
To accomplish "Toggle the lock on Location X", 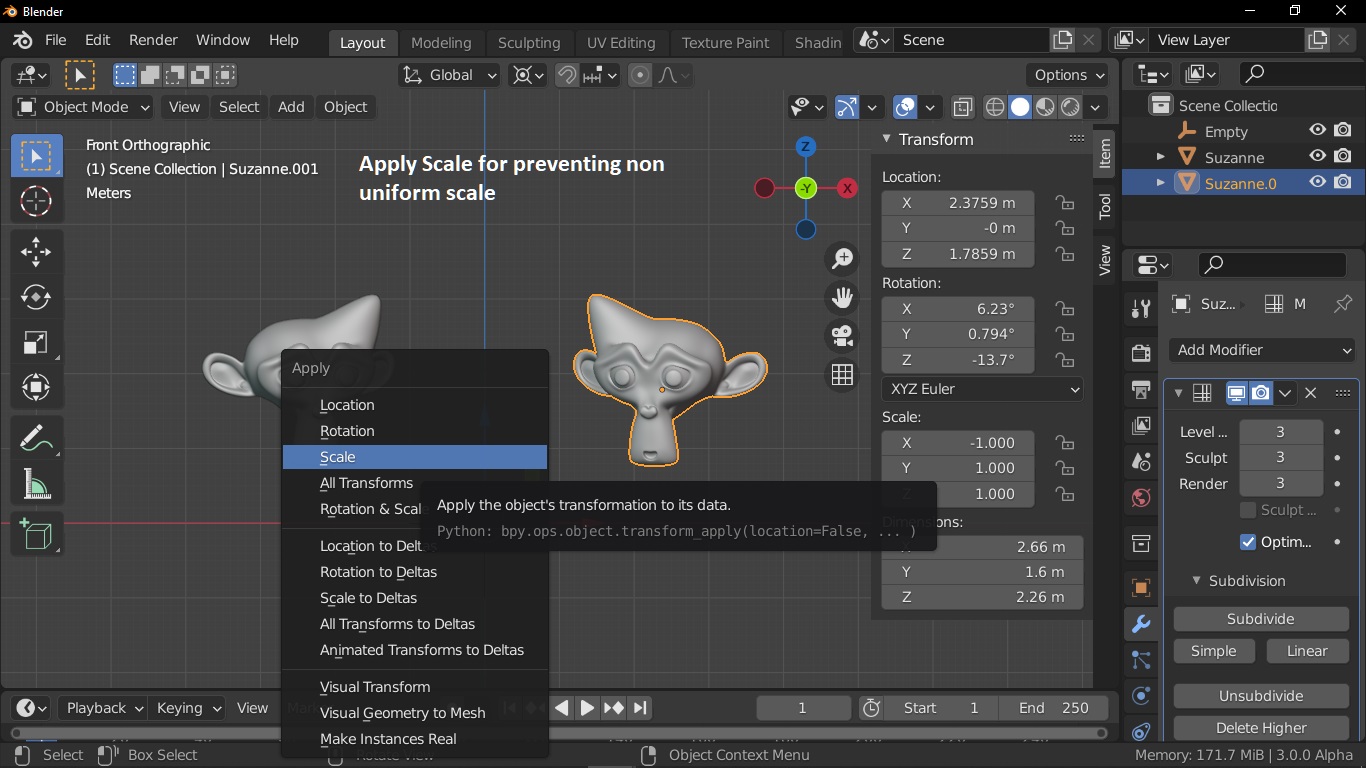I will pos(1065,202).
